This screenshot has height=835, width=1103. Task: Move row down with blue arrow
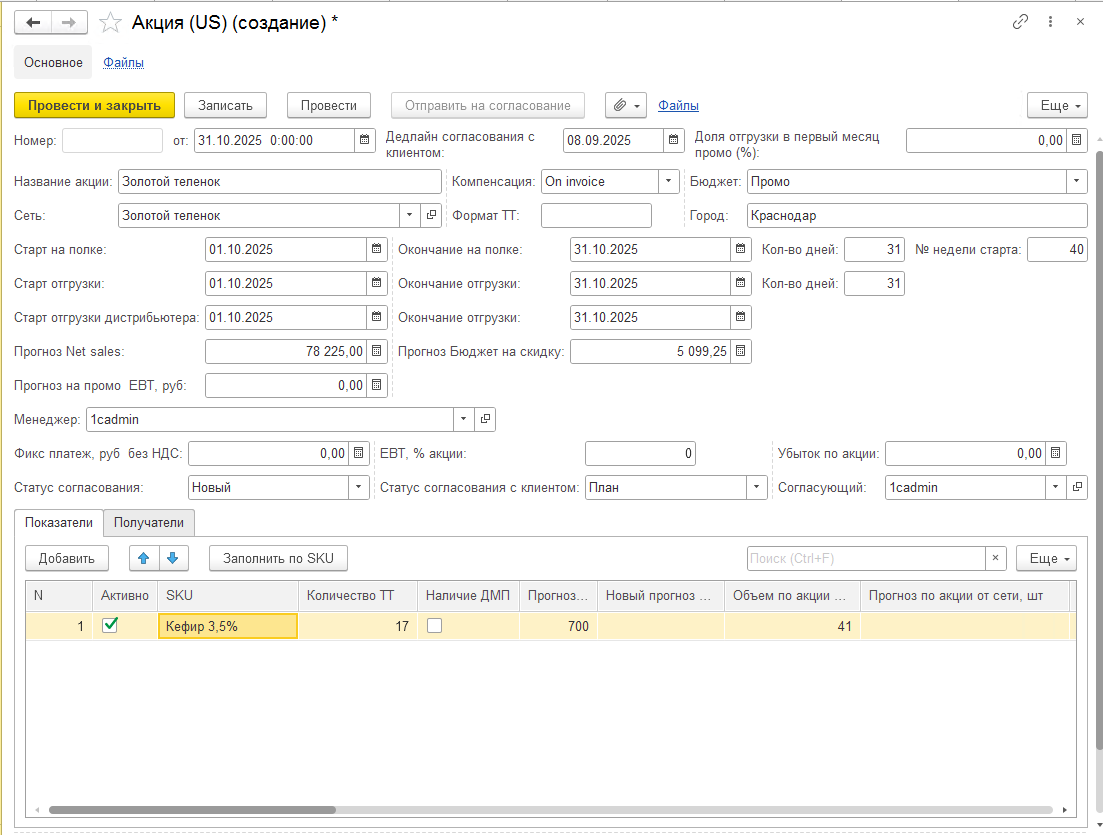[x=171, y=558]
